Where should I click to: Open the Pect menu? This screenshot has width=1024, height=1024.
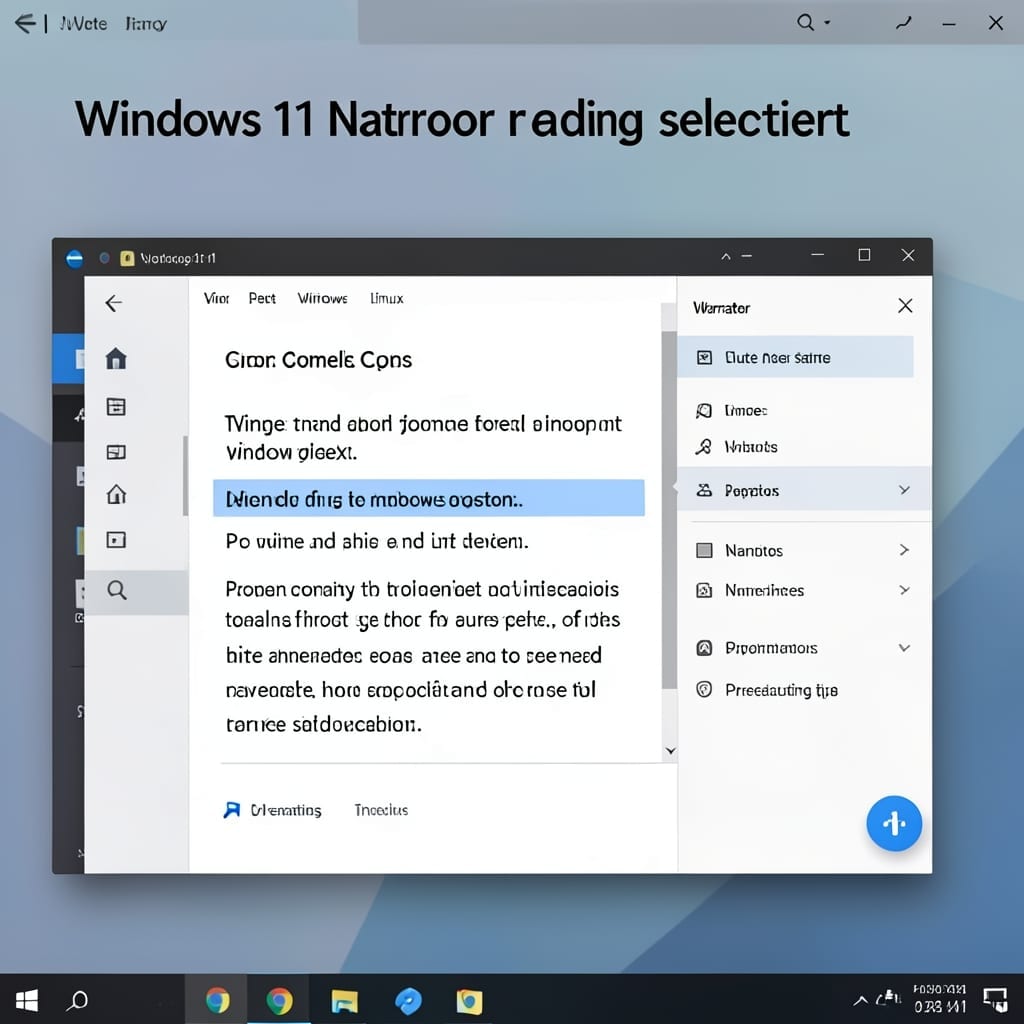click(262, 298)
